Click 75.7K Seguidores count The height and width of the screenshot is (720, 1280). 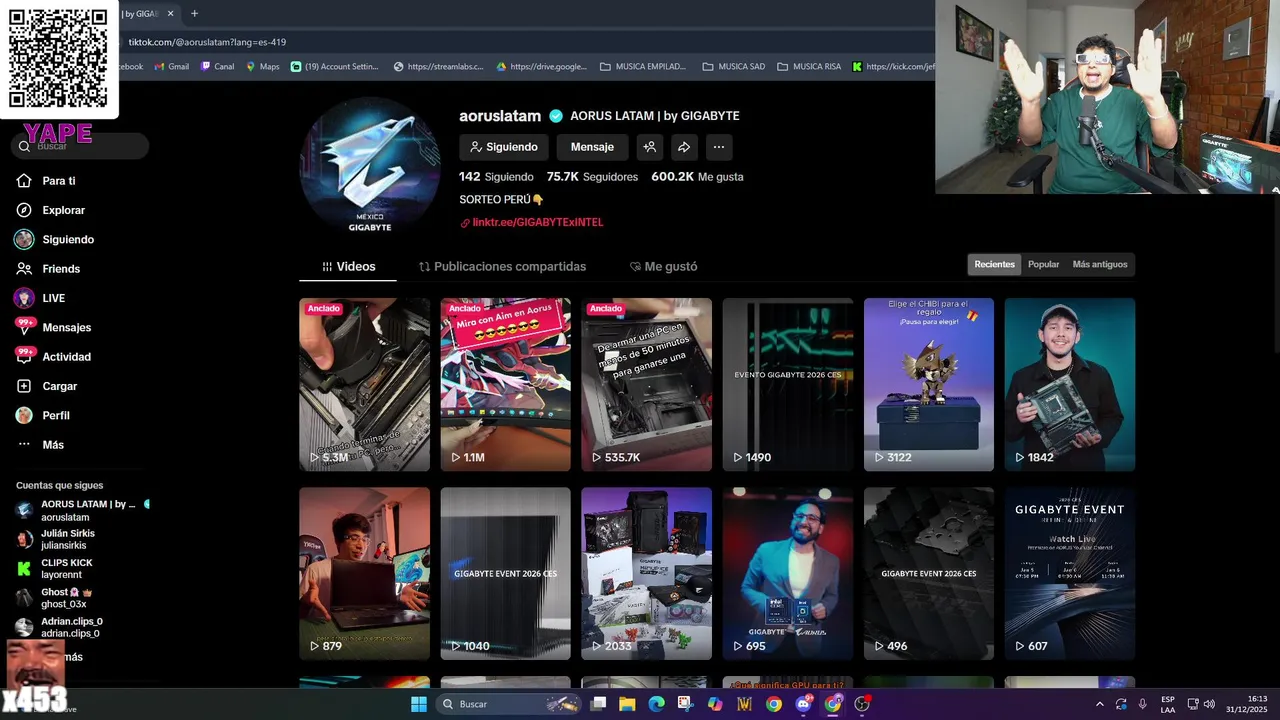coord(592,177)
